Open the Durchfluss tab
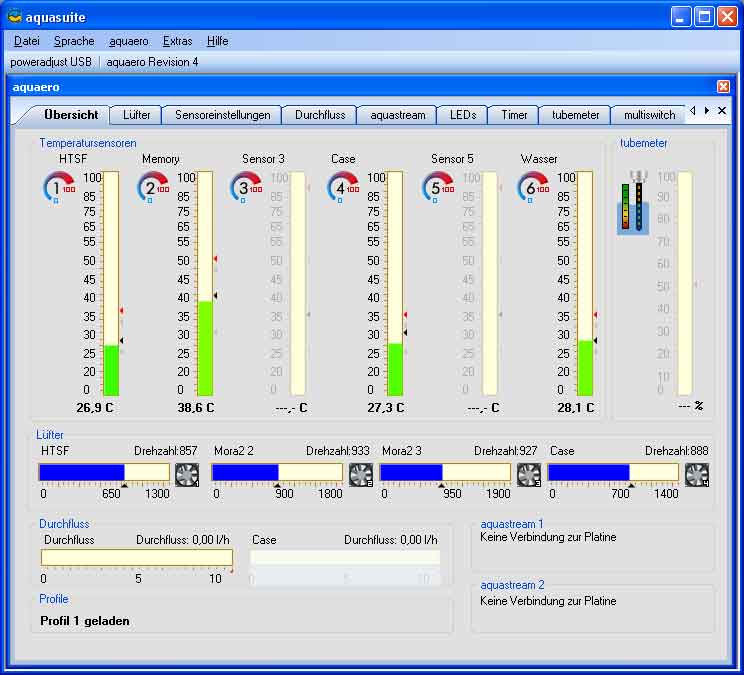Image resolution: width=744 pixels, height=675 pixels. tap(320, 115)
